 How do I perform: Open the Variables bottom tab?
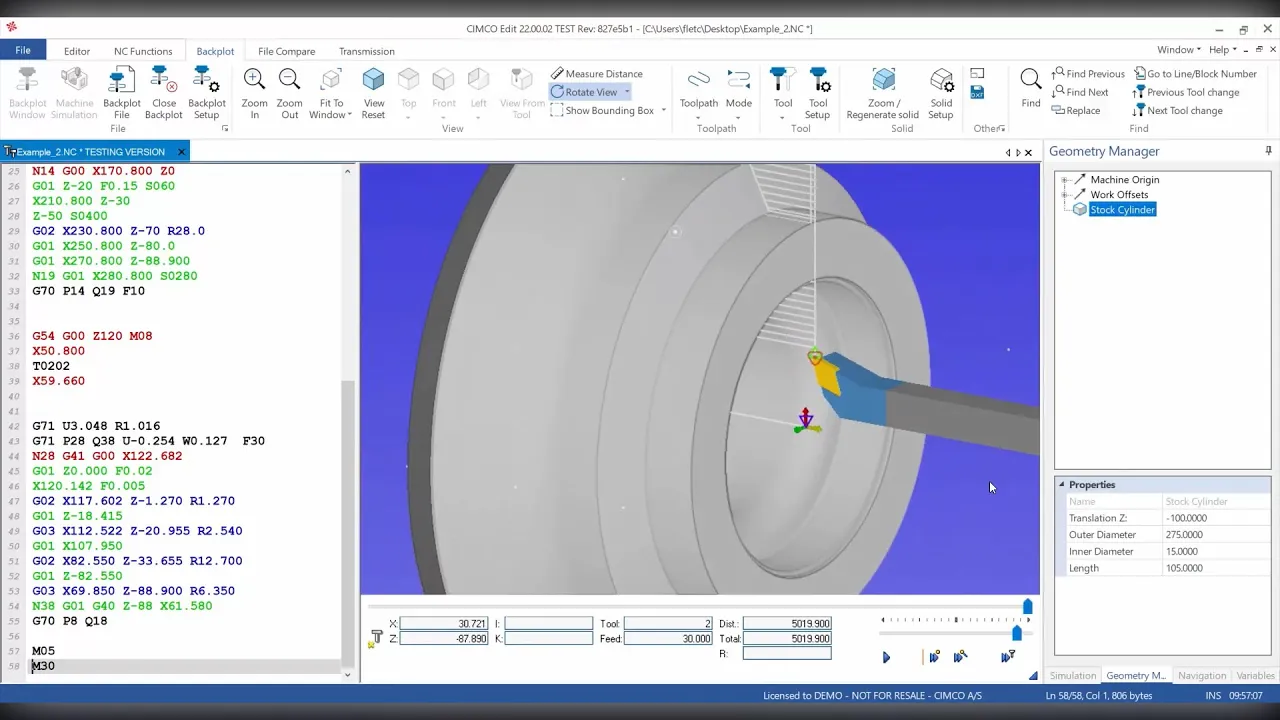point(1255,675)
